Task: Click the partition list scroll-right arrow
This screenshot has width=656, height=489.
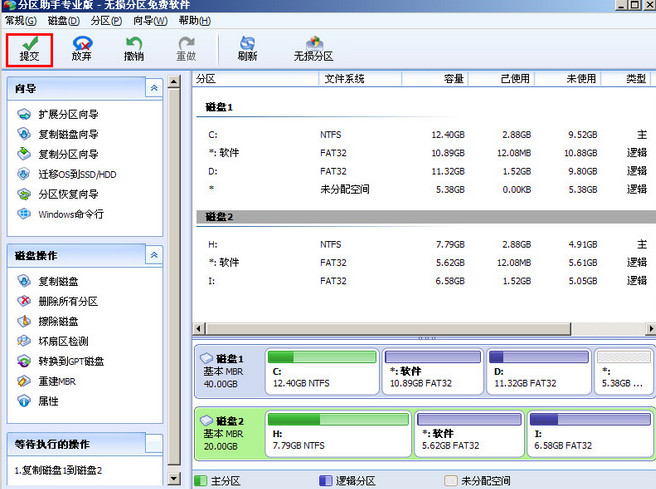Action: [651, 329]
